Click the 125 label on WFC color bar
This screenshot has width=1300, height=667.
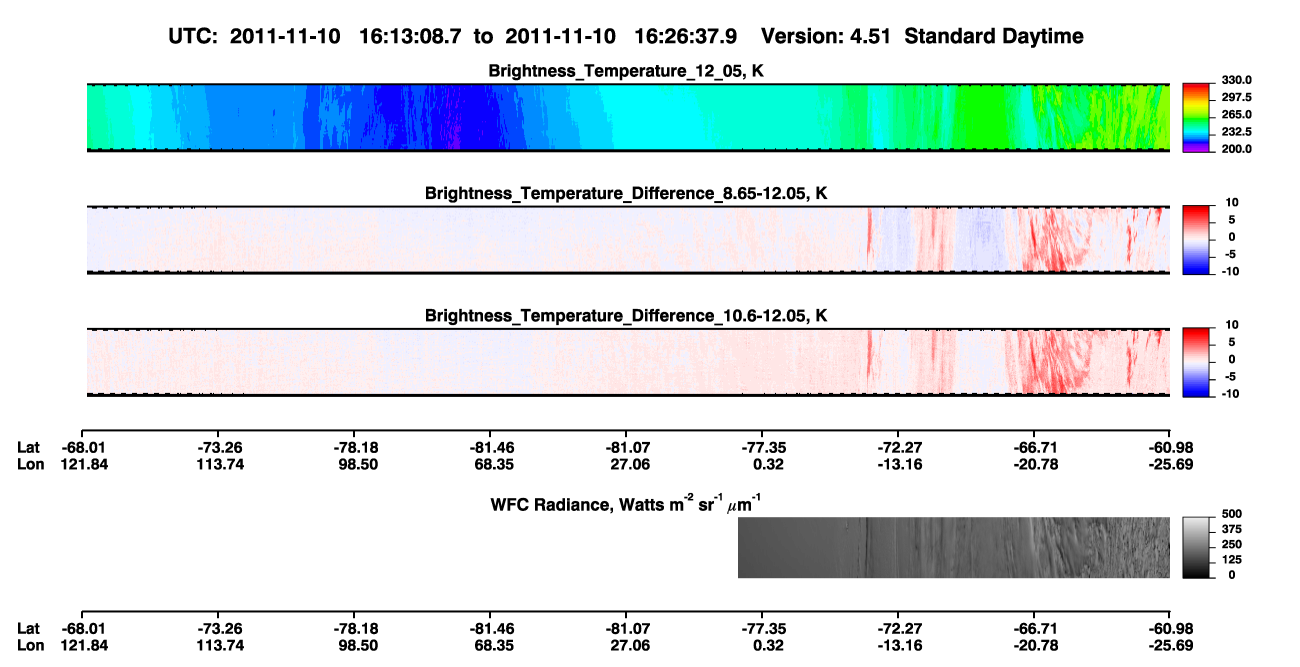pyautogui.click(x=1231, y=559)
